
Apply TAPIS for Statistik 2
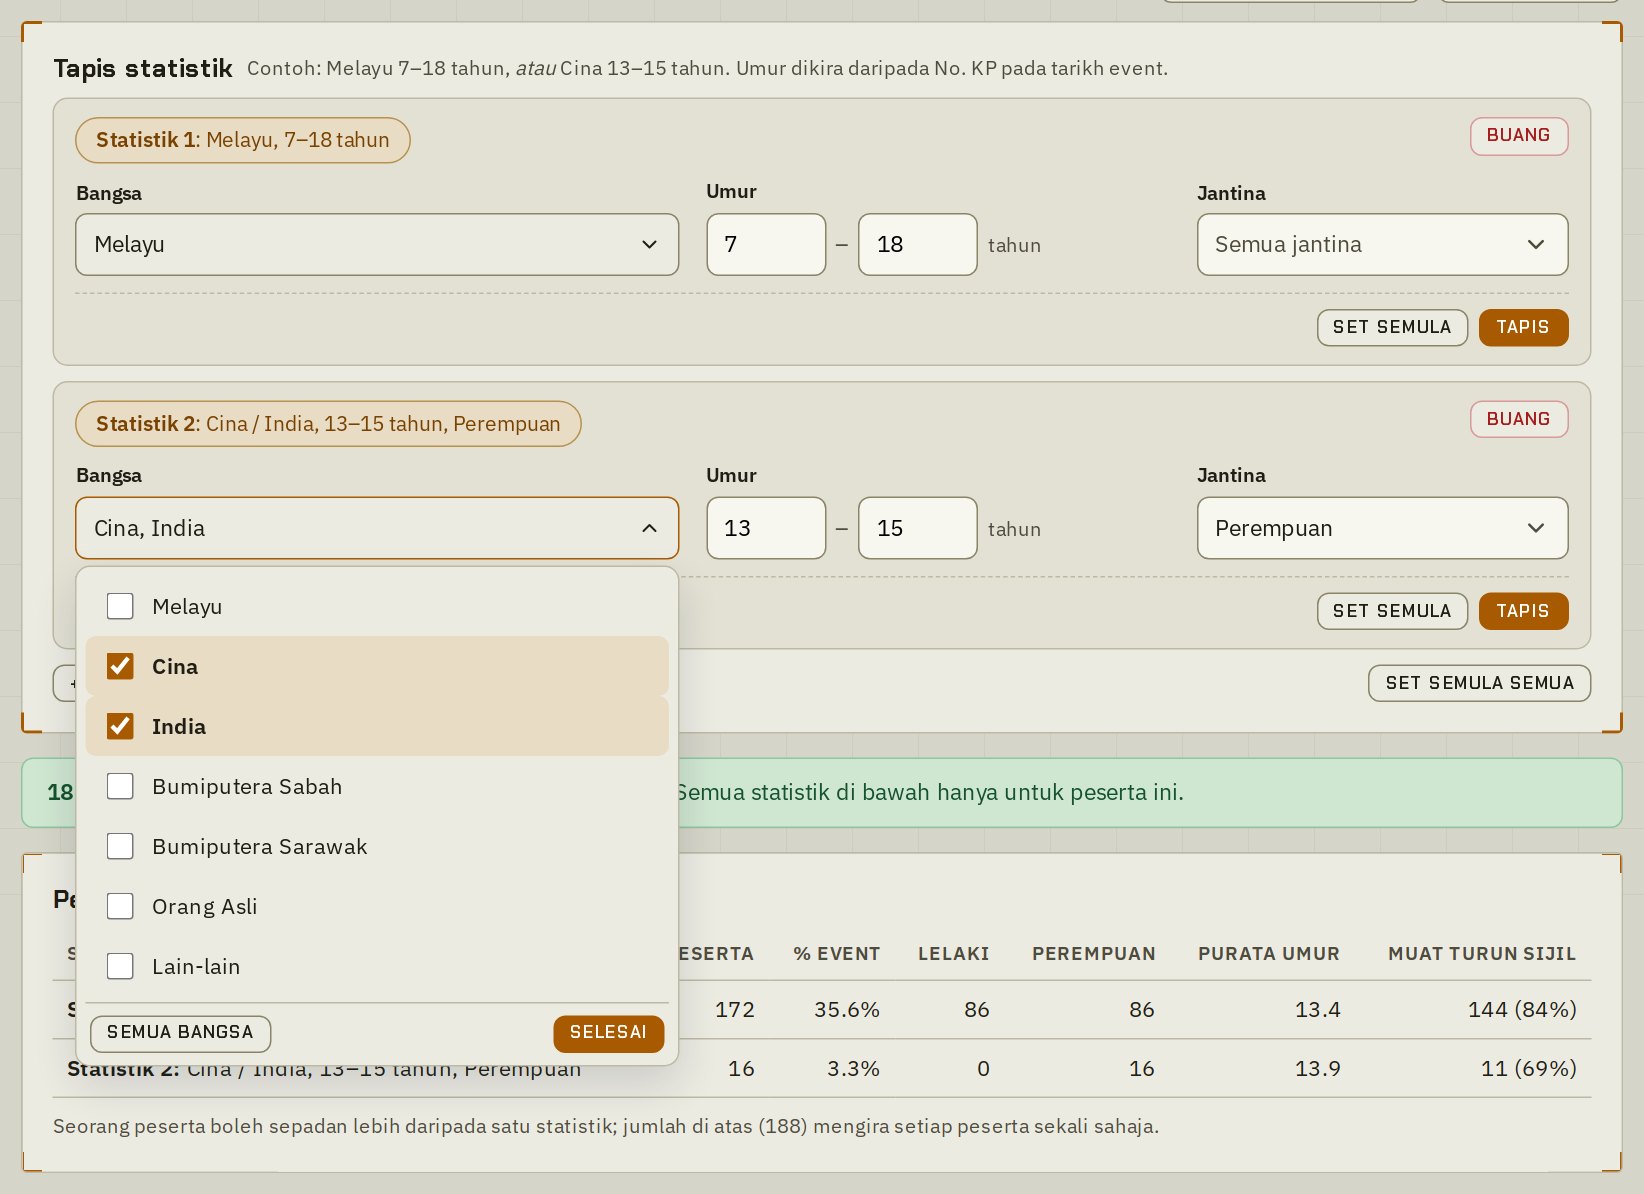[1522, 611]
